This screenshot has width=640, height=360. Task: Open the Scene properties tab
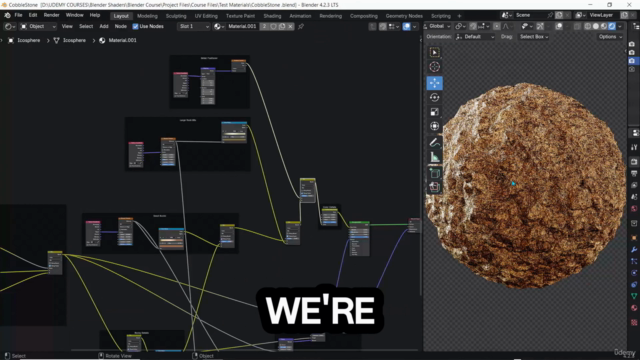coord(634,197)
